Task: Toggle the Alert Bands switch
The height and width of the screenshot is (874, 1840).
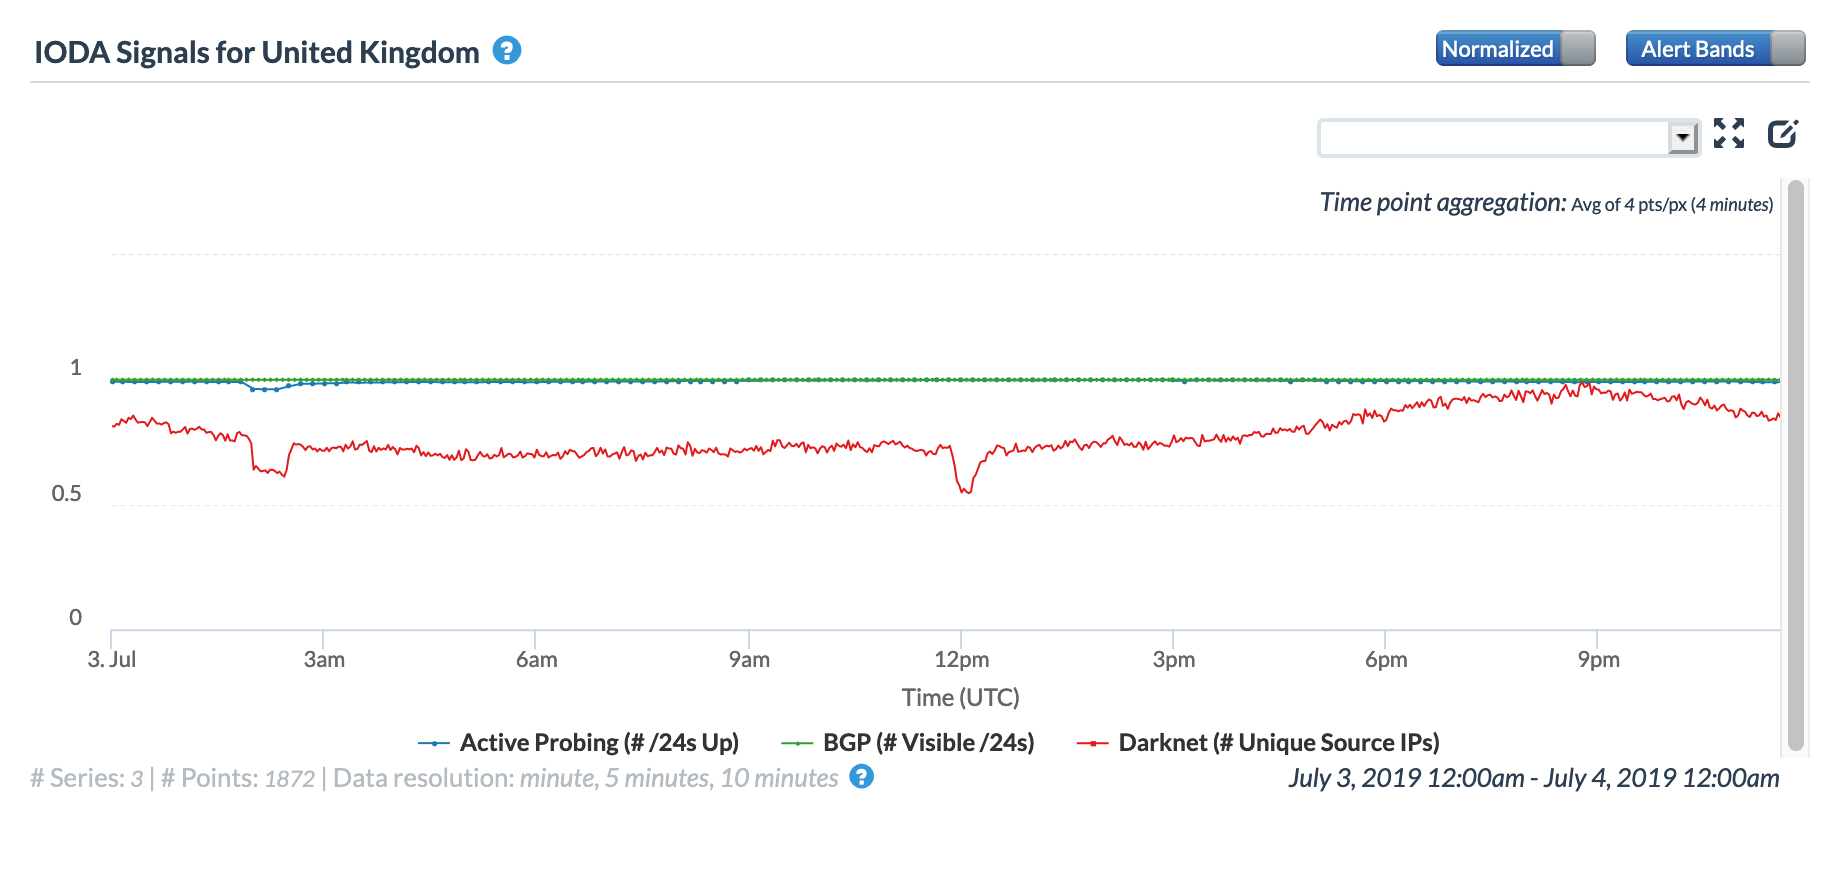Action: point(1715,49)
